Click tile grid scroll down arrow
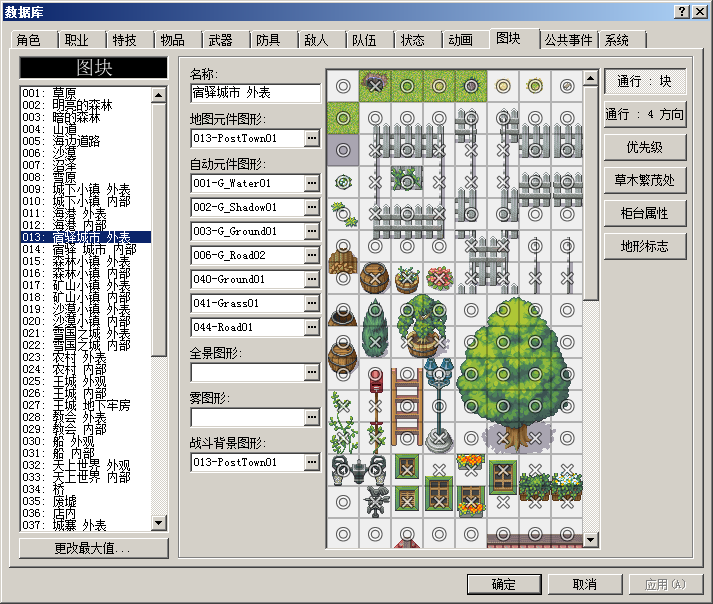Screen dimensions: 713x604 [x=590, y=540]
